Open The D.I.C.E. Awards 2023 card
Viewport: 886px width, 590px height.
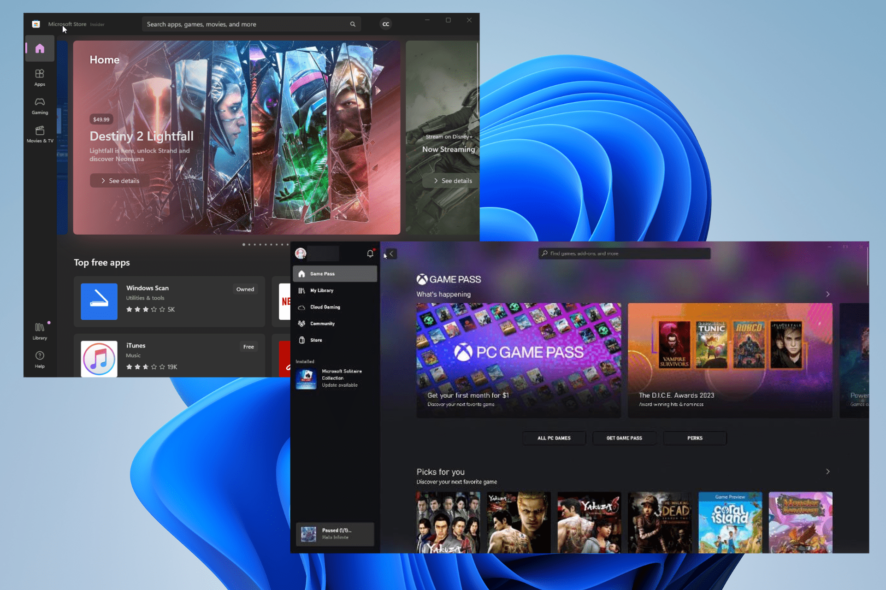pos(730,361)
